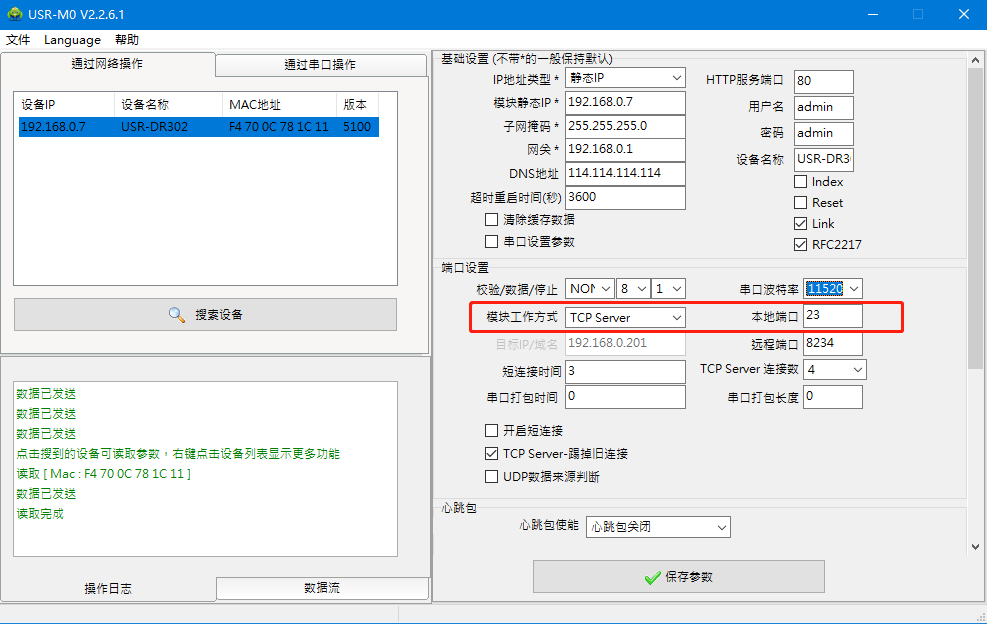Select device 192.168.0.7 in device list
The image size is (987, 624).
(x=199, y=127)
